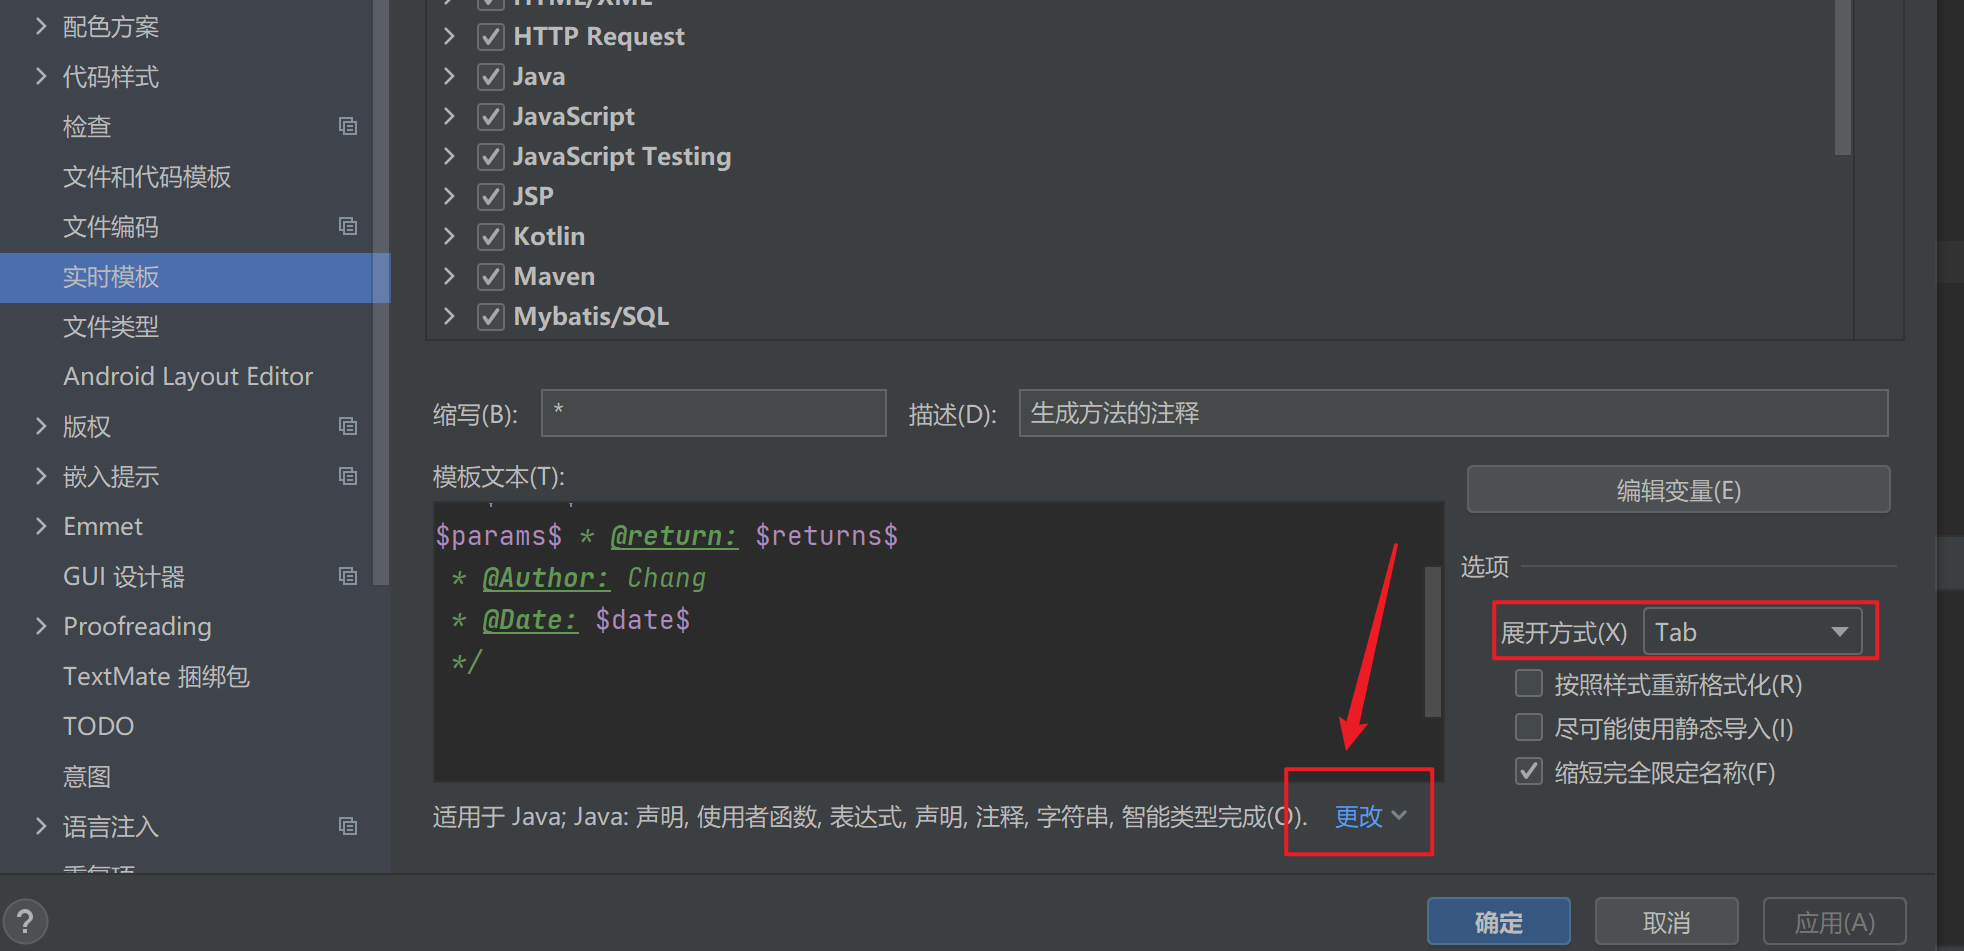Toggle the Maven template group checkbox
Screen dimensions: 1964x951
coord(490,277)
